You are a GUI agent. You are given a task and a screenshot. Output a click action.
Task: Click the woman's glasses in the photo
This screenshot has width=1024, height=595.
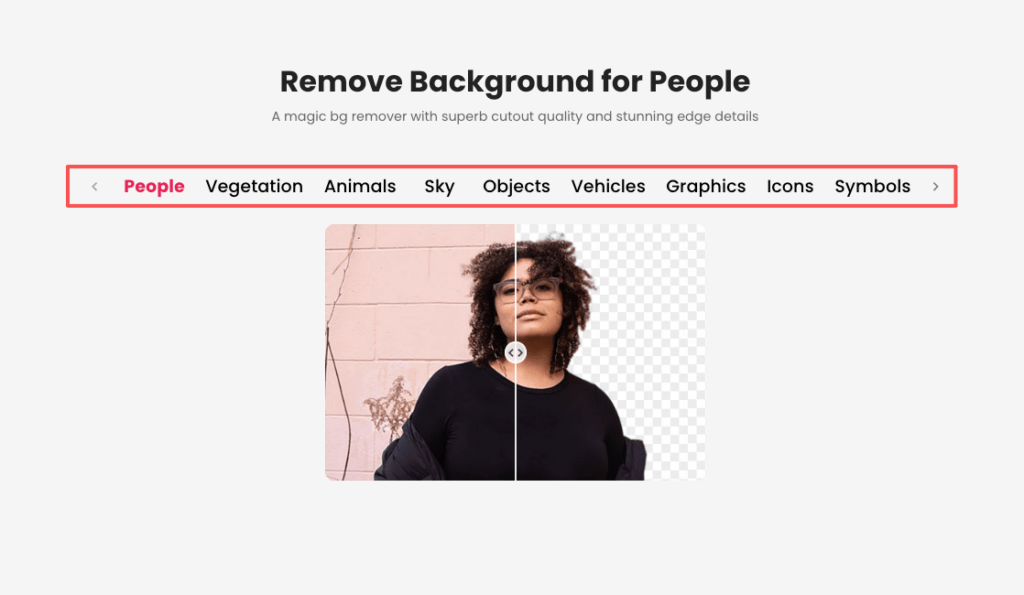[526, 289]
